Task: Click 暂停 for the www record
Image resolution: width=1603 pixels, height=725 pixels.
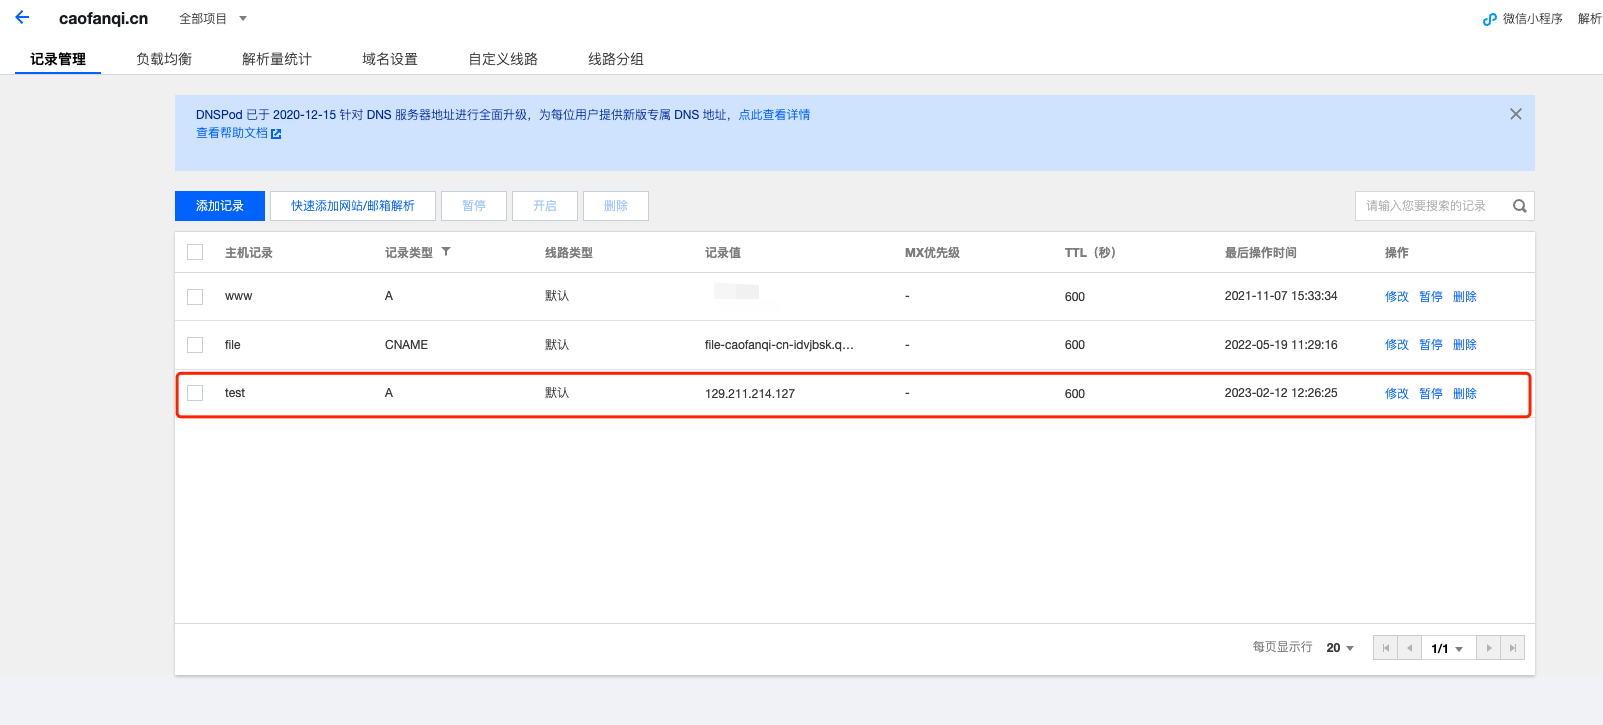Action: pos(1431,297)
